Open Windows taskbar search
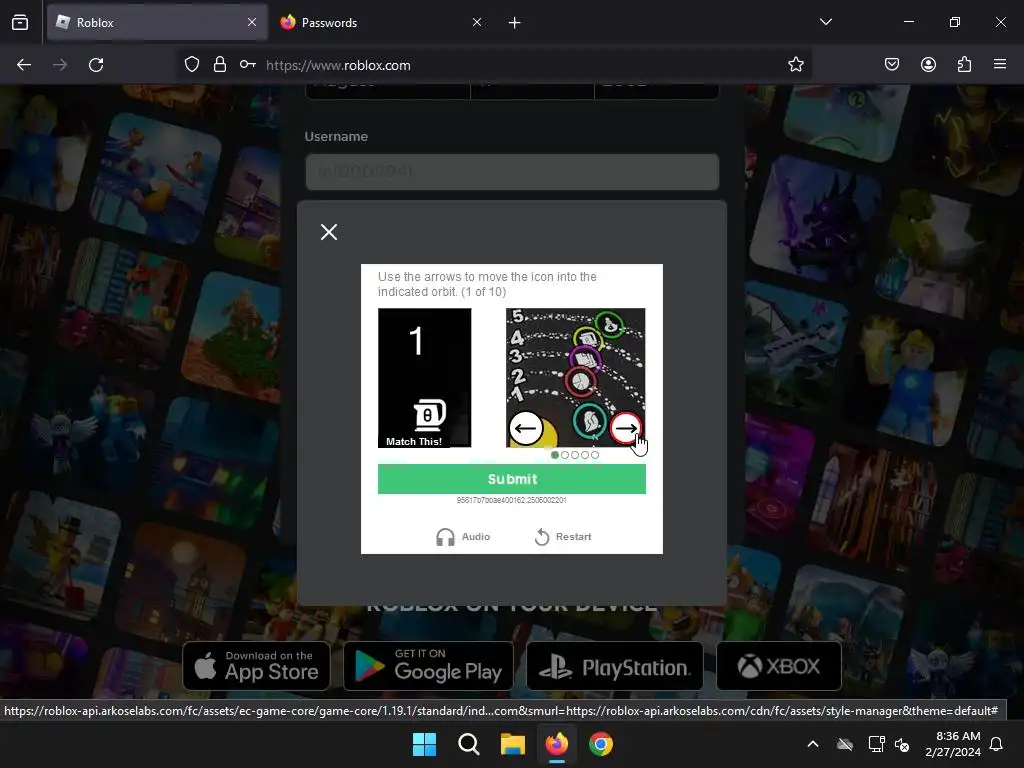 [469, 744]
